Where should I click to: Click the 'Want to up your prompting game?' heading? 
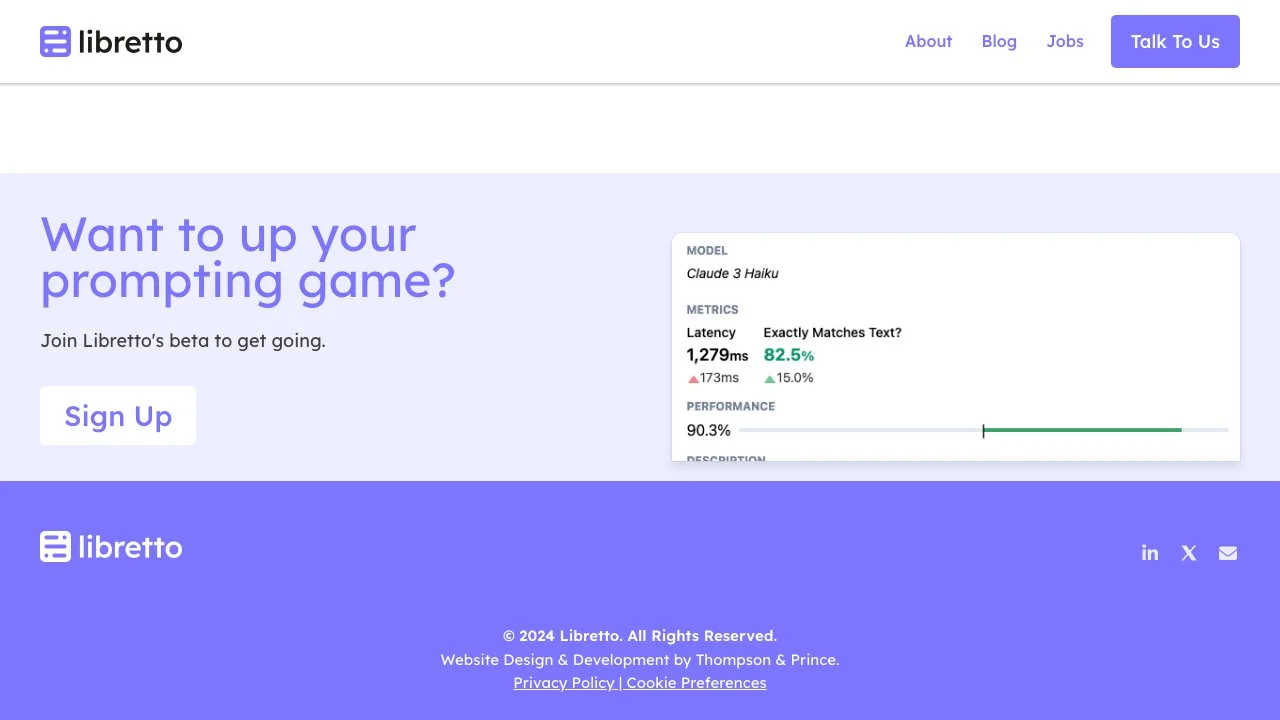coord(248,257)
